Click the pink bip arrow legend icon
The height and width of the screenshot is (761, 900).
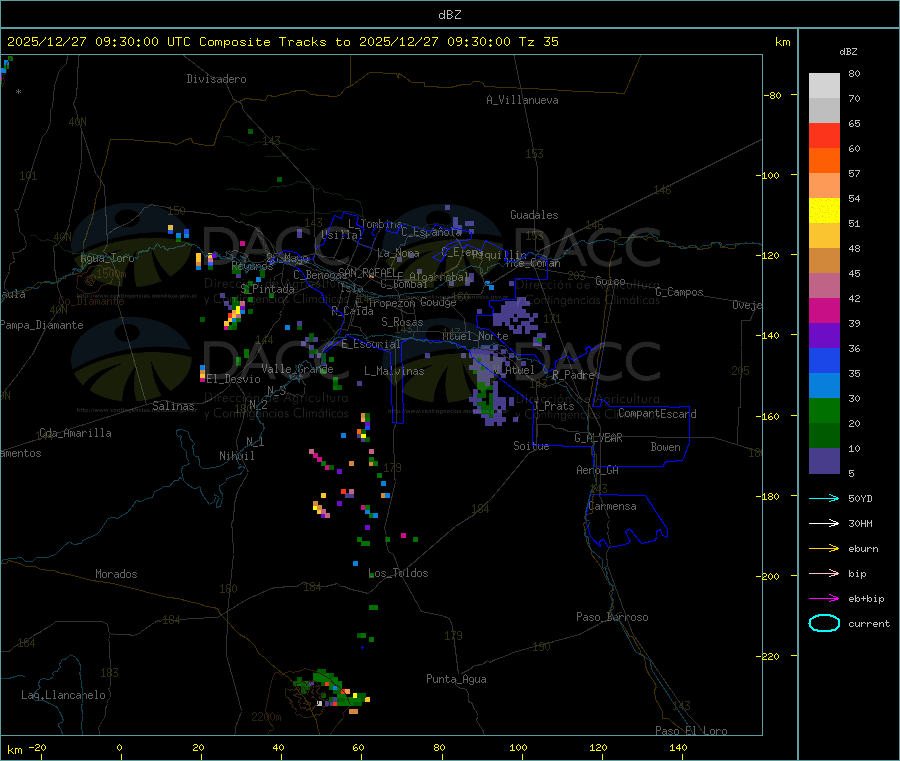[x=824, y=573]
